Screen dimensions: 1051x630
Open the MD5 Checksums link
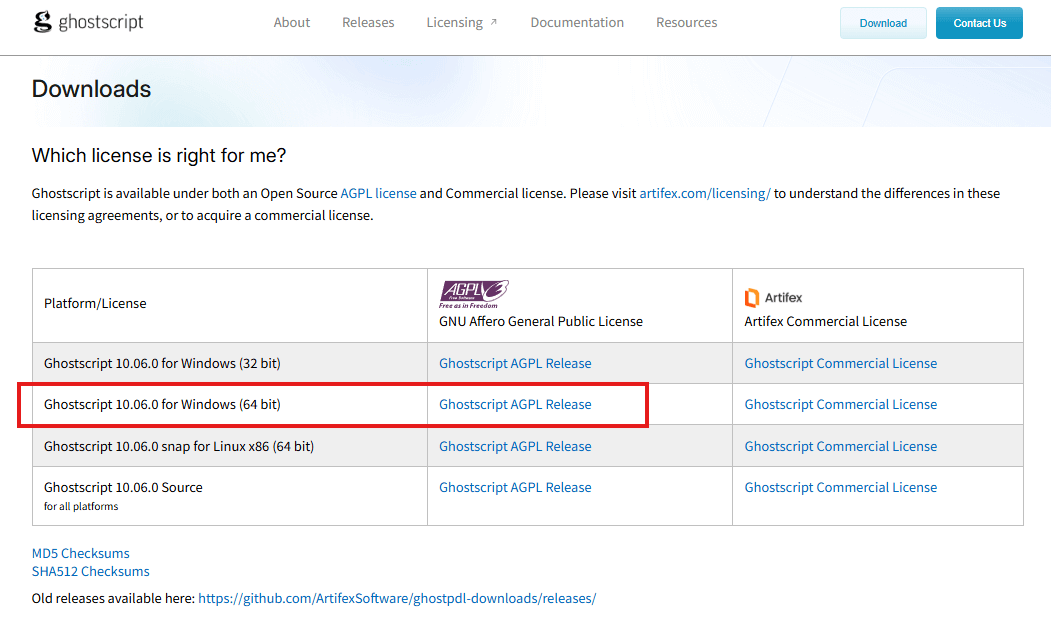[x=80, y=554]
